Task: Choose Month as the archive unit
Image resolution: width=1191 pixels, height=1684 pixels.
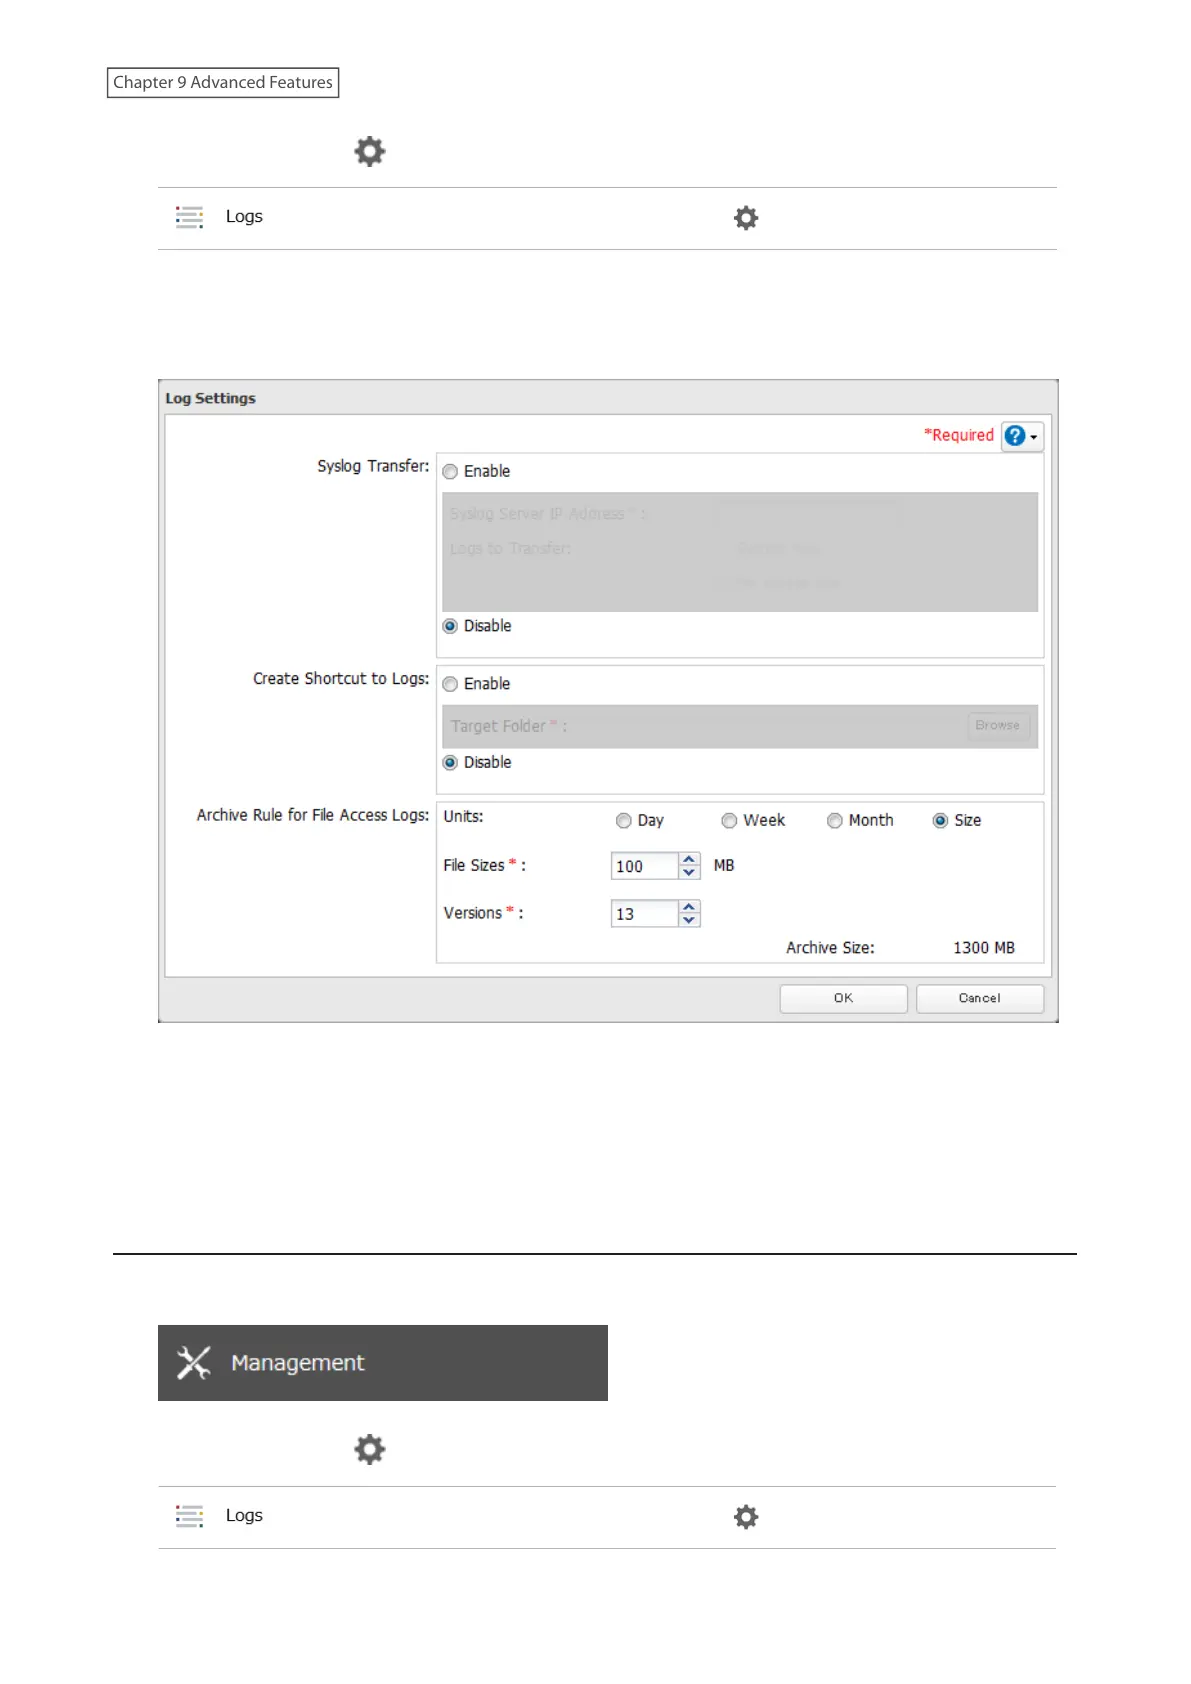Action: point(834,821)
